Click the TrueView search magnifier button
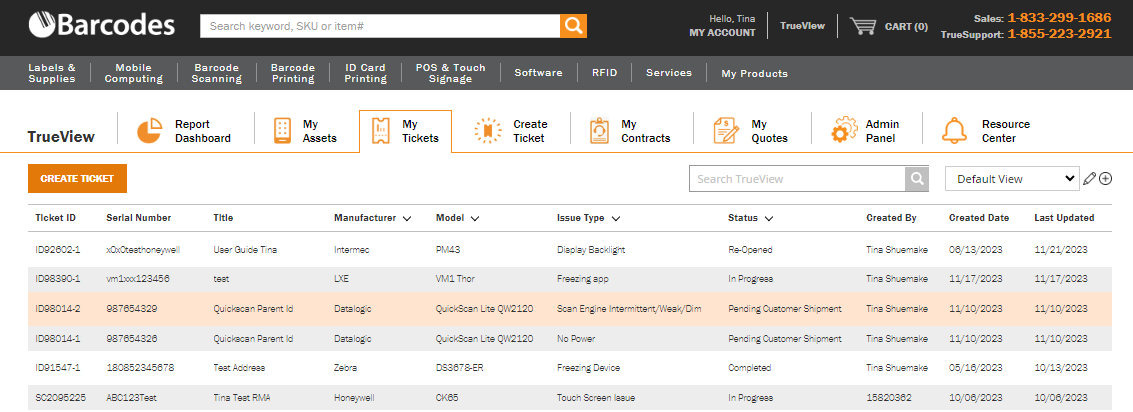1133x412 pixels. (917, 179)
